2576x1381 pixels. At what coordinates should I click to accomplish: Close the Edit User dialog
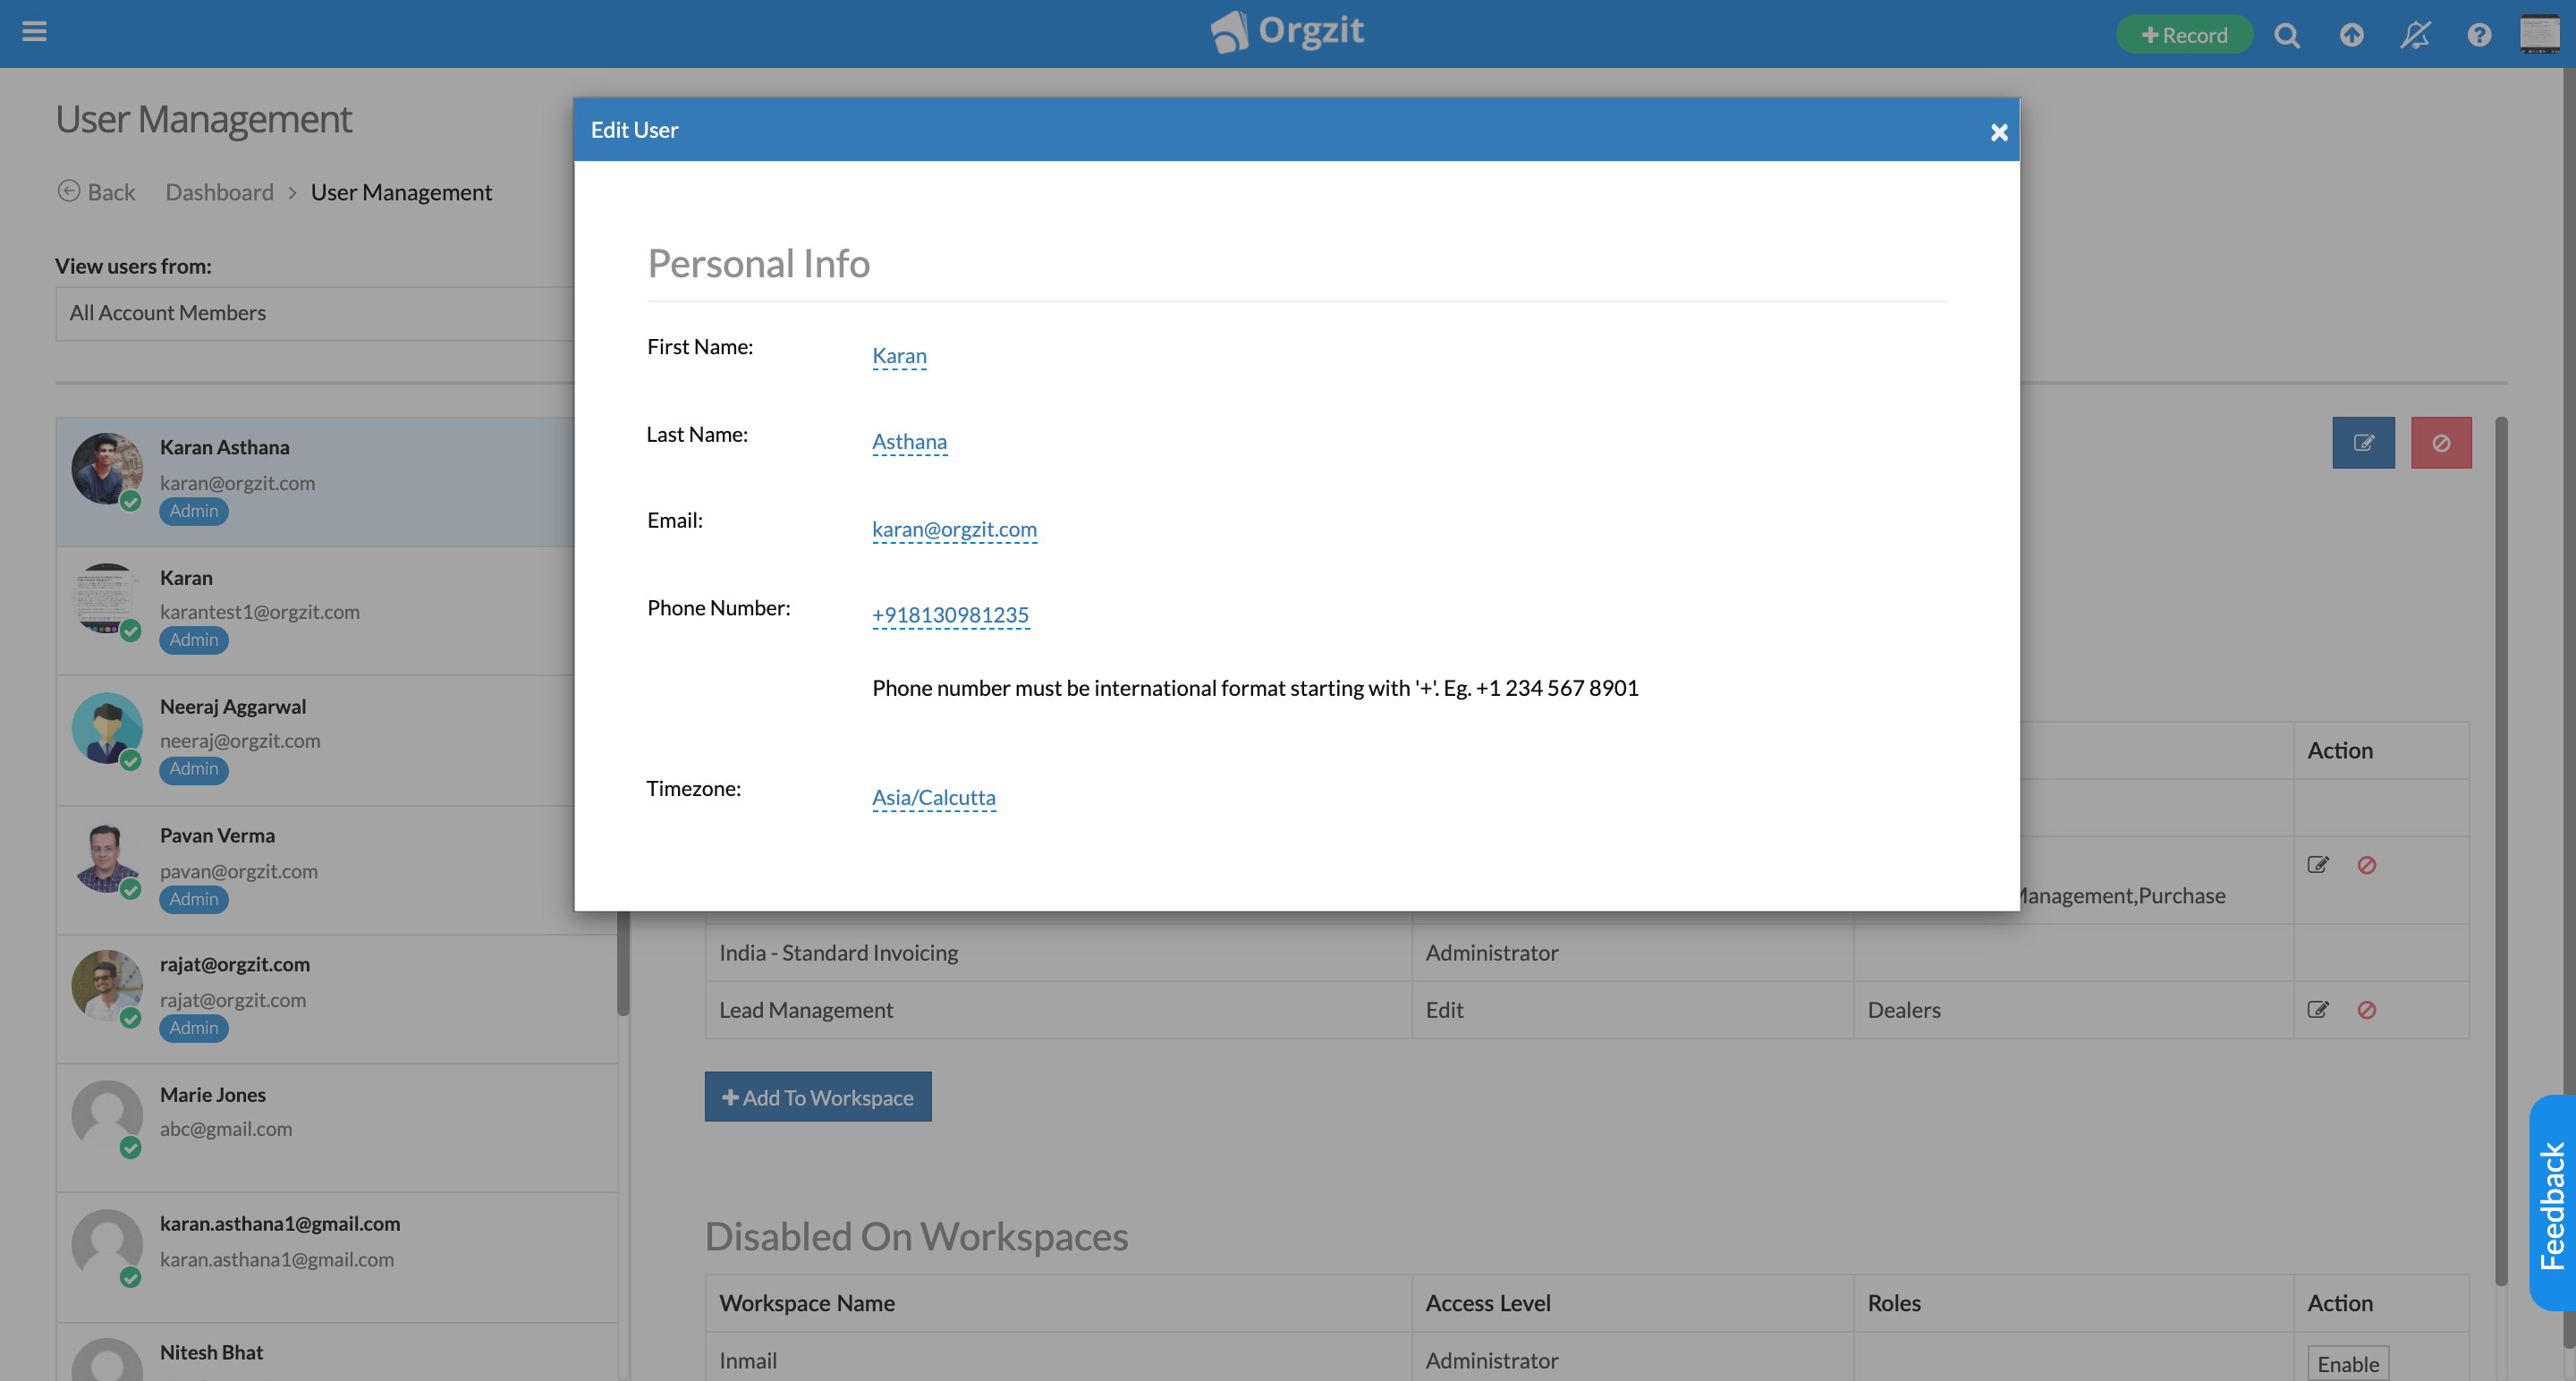click(1998, 132)
